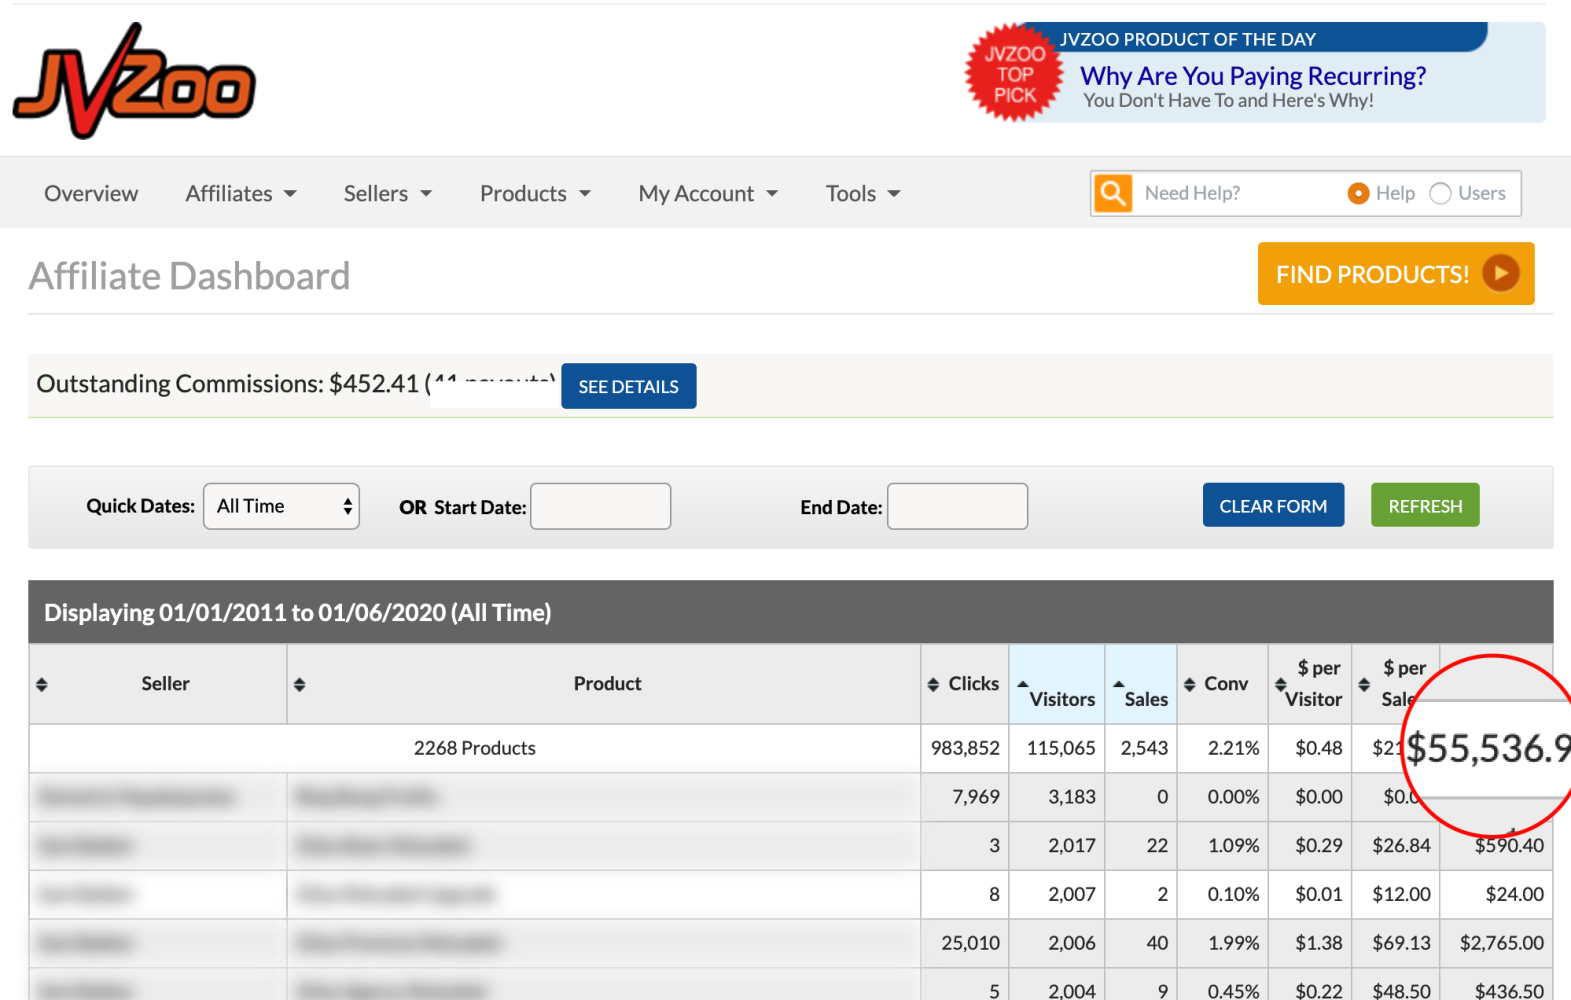The height and width of the screenshot is (1000, 1571).
Task: Click the 2.21% conversion value
Action: (1233, 748)
